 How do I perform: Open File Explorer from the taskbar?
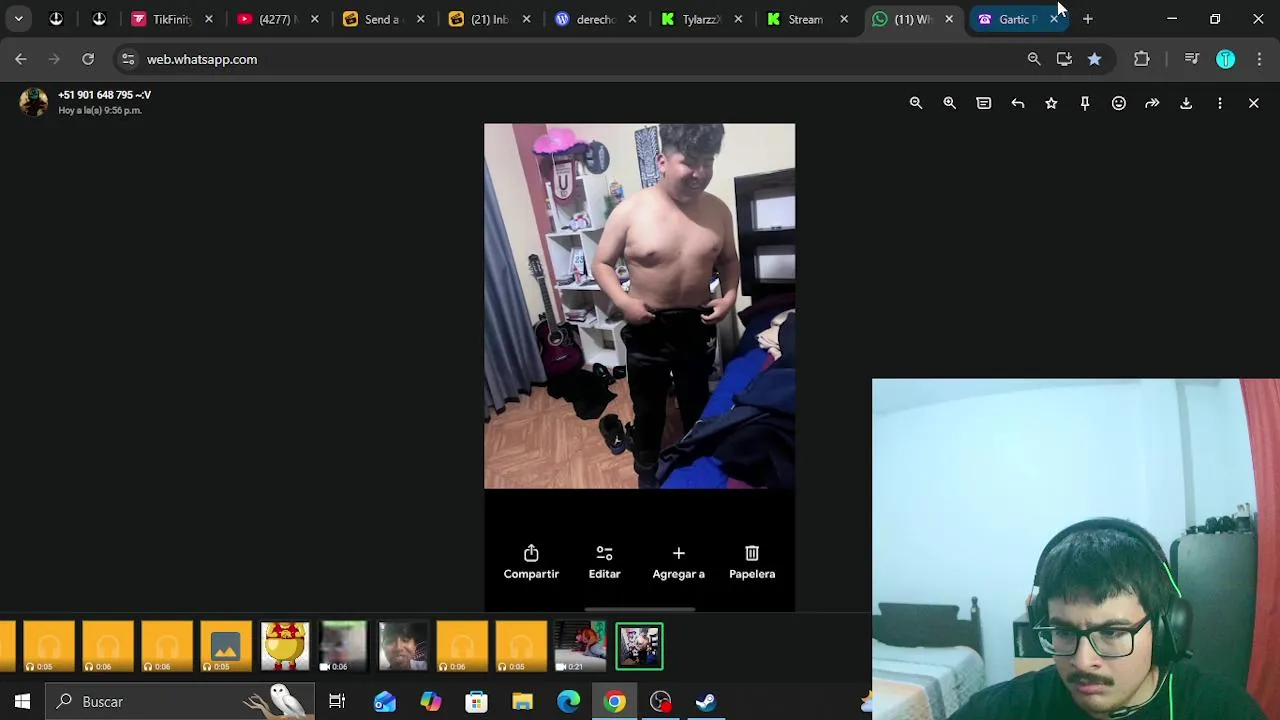pyautogui.click(x=523, y=702)
